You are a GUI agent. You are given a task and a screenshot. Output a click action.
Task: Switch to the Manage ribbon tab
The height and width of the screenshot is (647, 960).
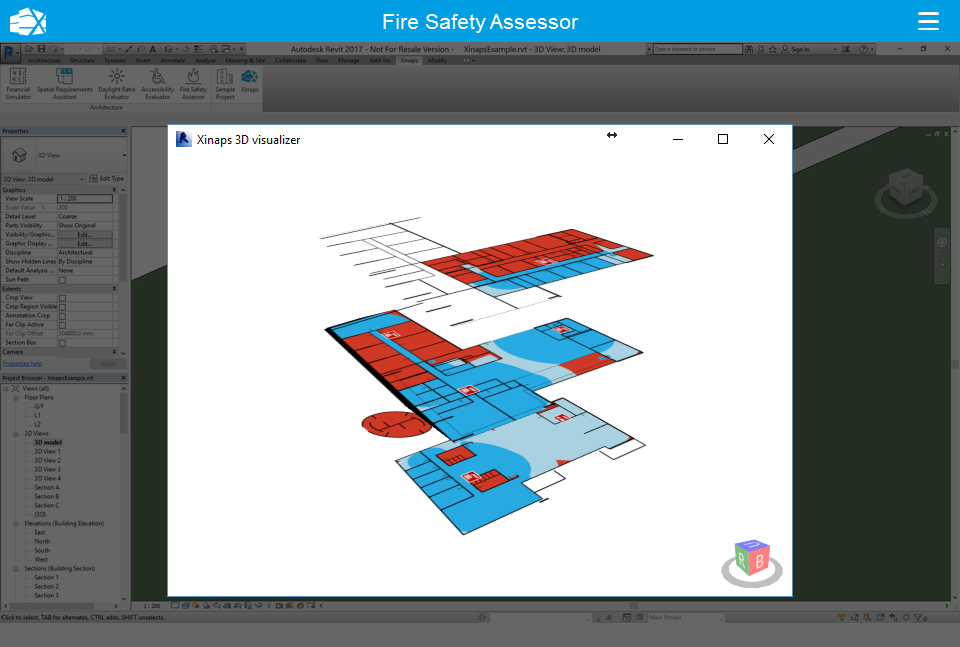[x=348, y=61]
